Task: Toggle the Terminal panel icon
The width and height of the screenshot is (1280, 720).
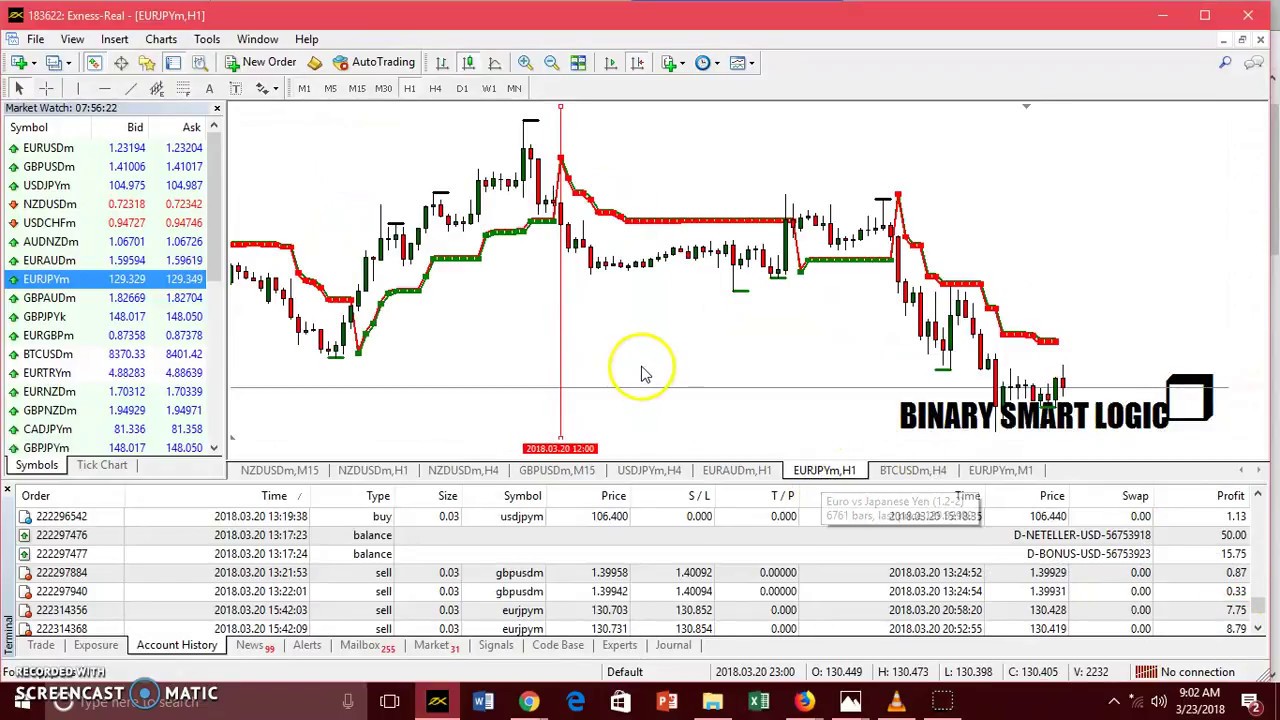Action: coord(173,63)
